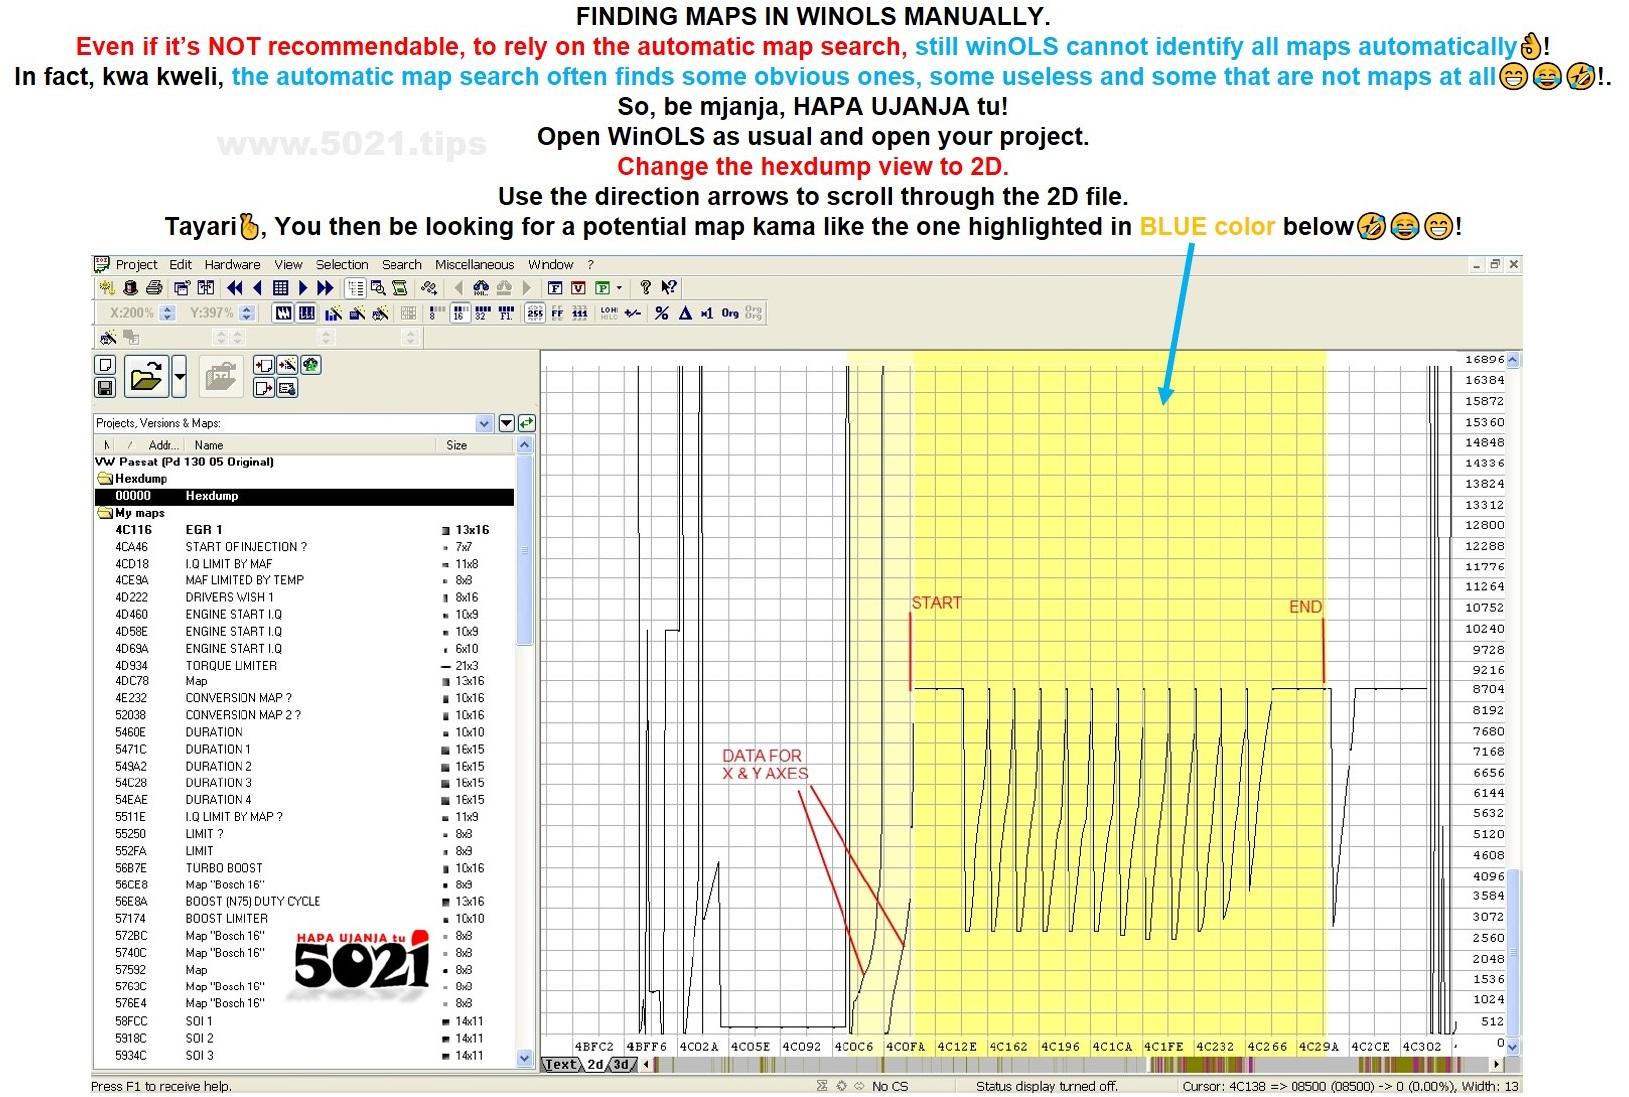Click the green cloud tree icon
The height and width of the screenshot is (1097, 1629).
pos(311,365)
